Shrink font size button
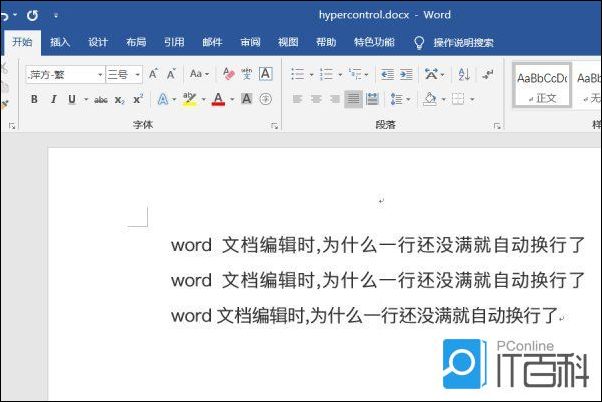 coord(171,74)
